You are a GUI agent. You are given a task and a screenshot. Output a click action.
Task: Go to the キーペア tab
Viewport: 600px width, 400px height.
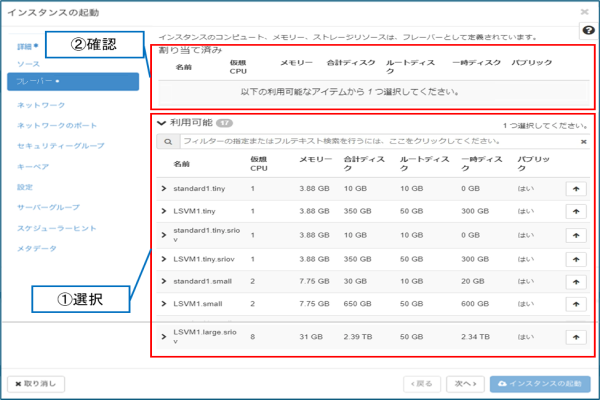pyautogui.click(x=33, y=167)
